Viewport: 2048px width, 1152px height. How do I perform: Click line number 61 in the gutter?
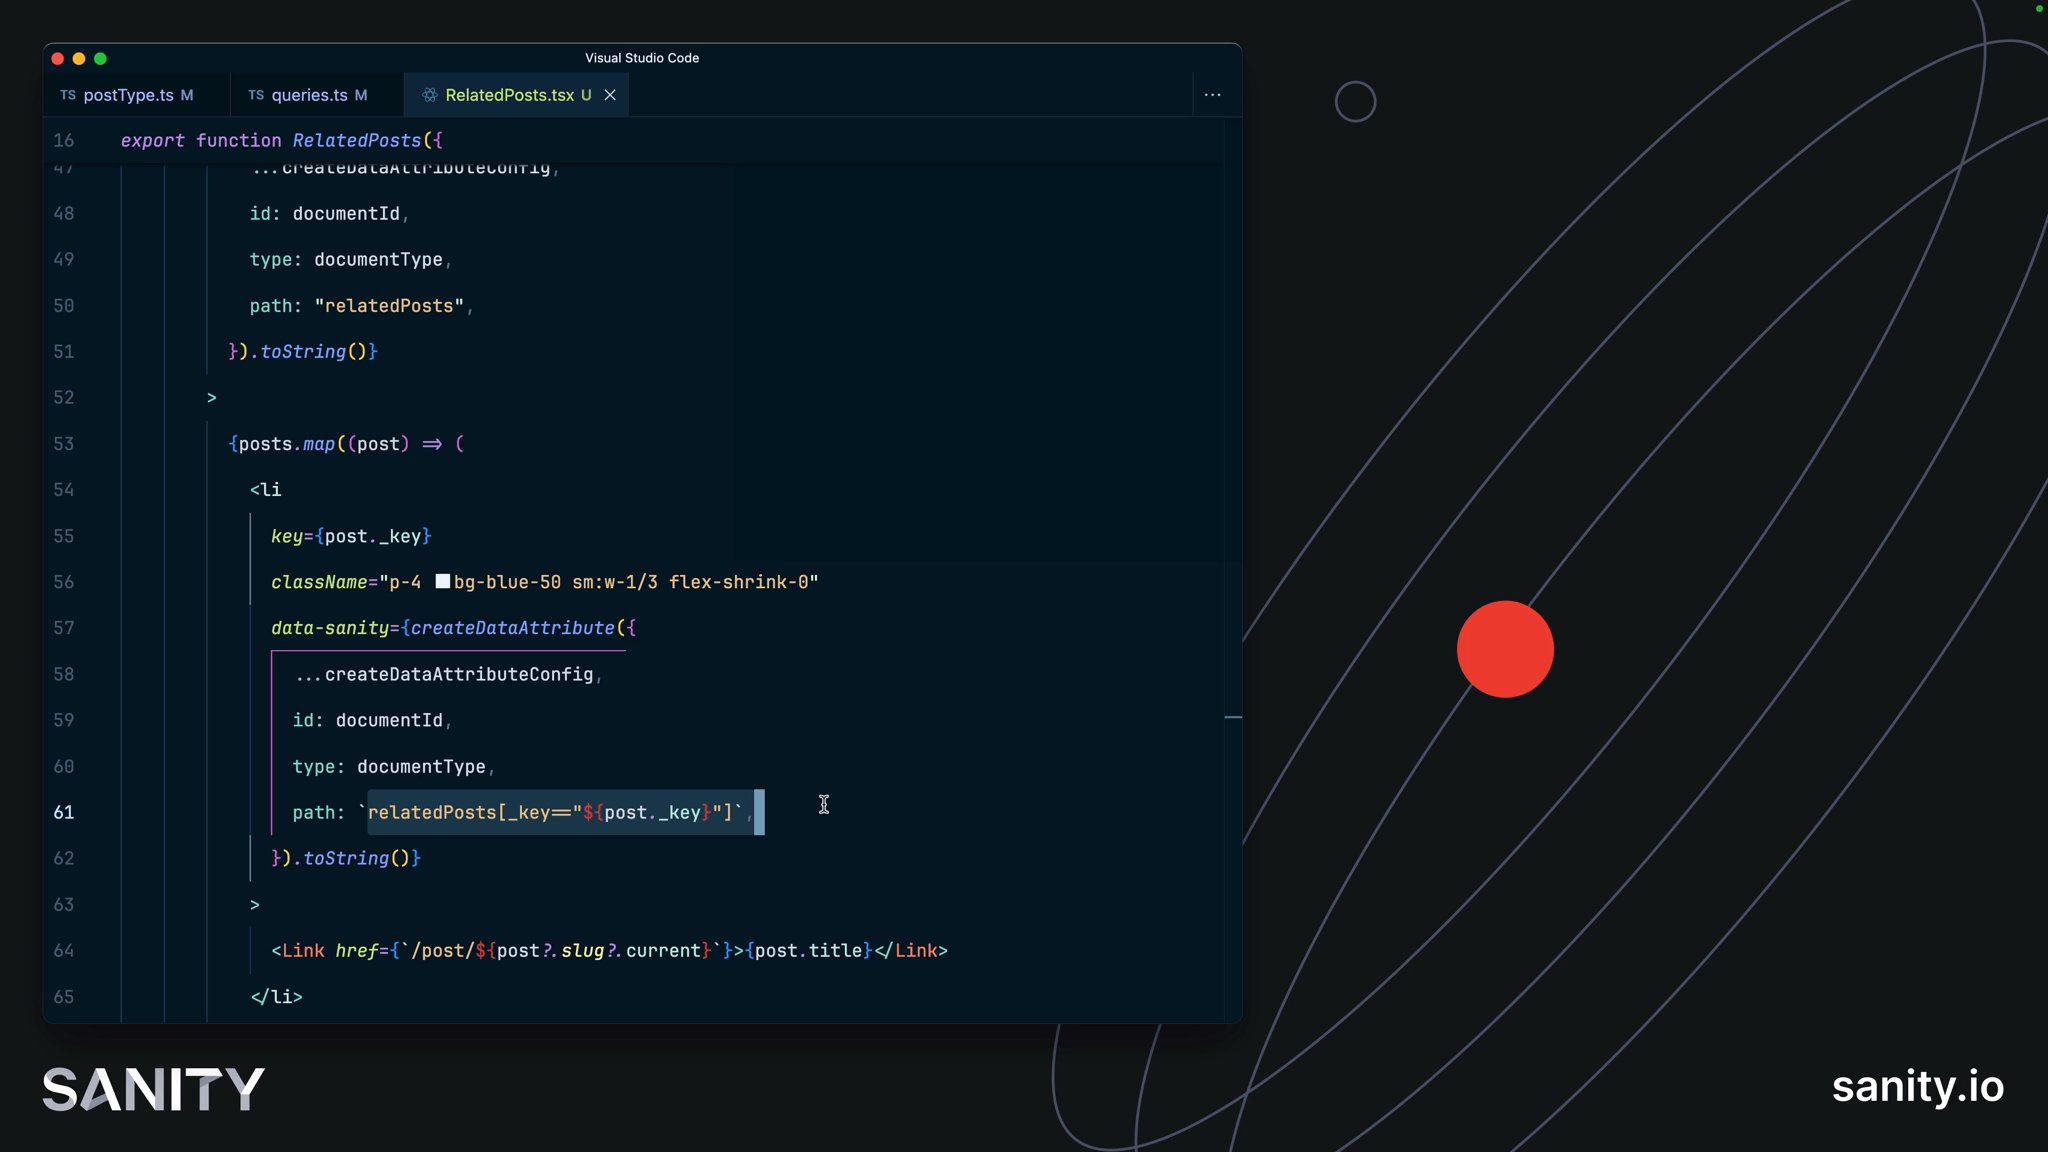[x=64, y=812]
